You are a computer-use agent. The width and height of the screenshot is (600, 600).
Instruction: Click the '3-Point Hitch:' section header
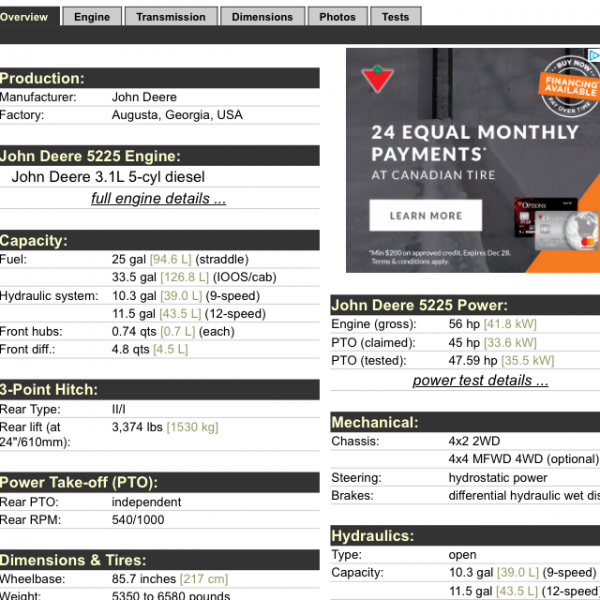160,390
